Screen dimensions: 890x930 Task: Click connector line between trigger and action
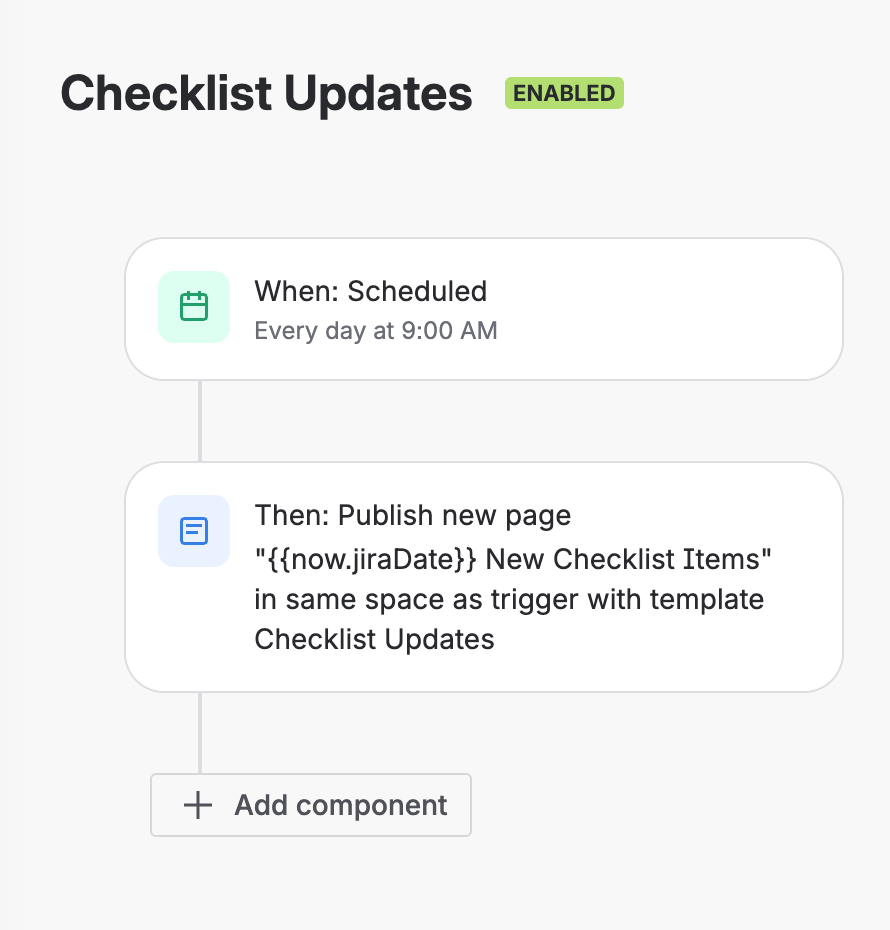coord(200,421)
